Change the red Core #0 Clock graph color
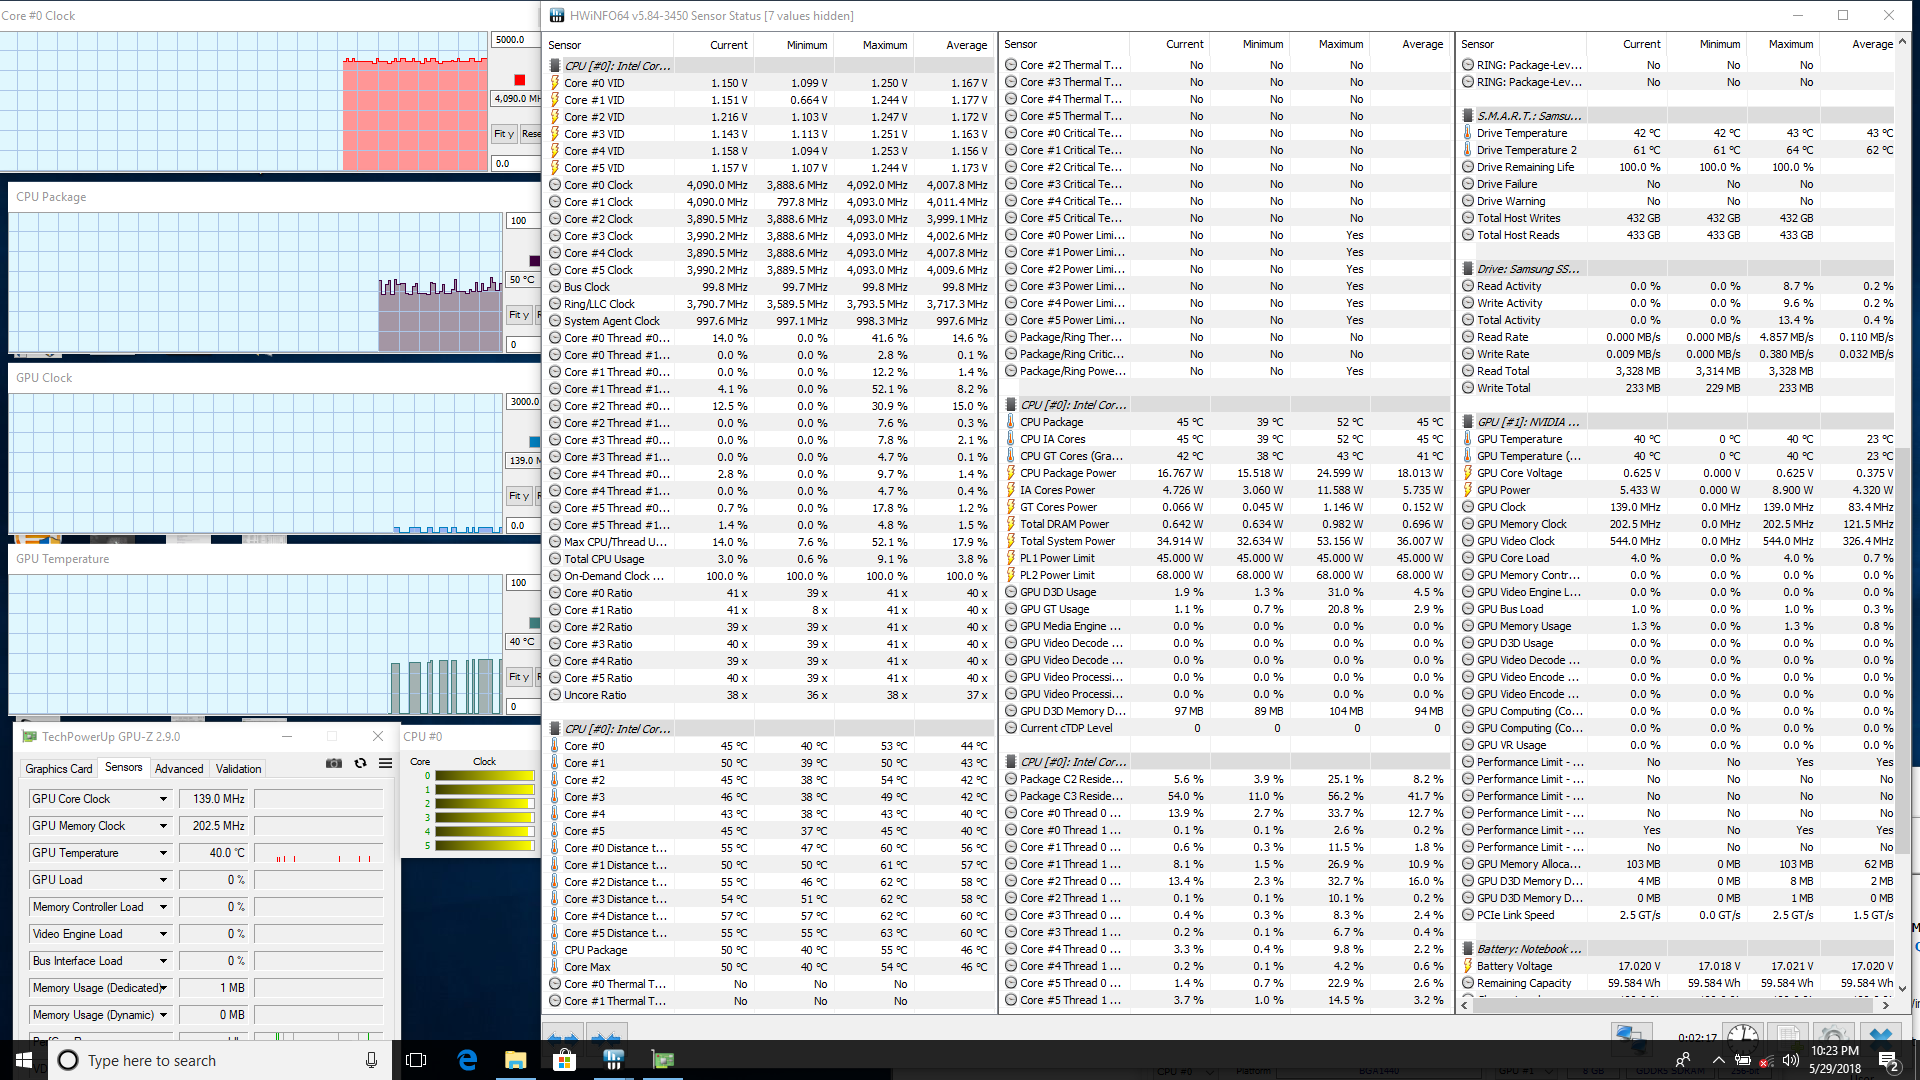 coord(519,80)
